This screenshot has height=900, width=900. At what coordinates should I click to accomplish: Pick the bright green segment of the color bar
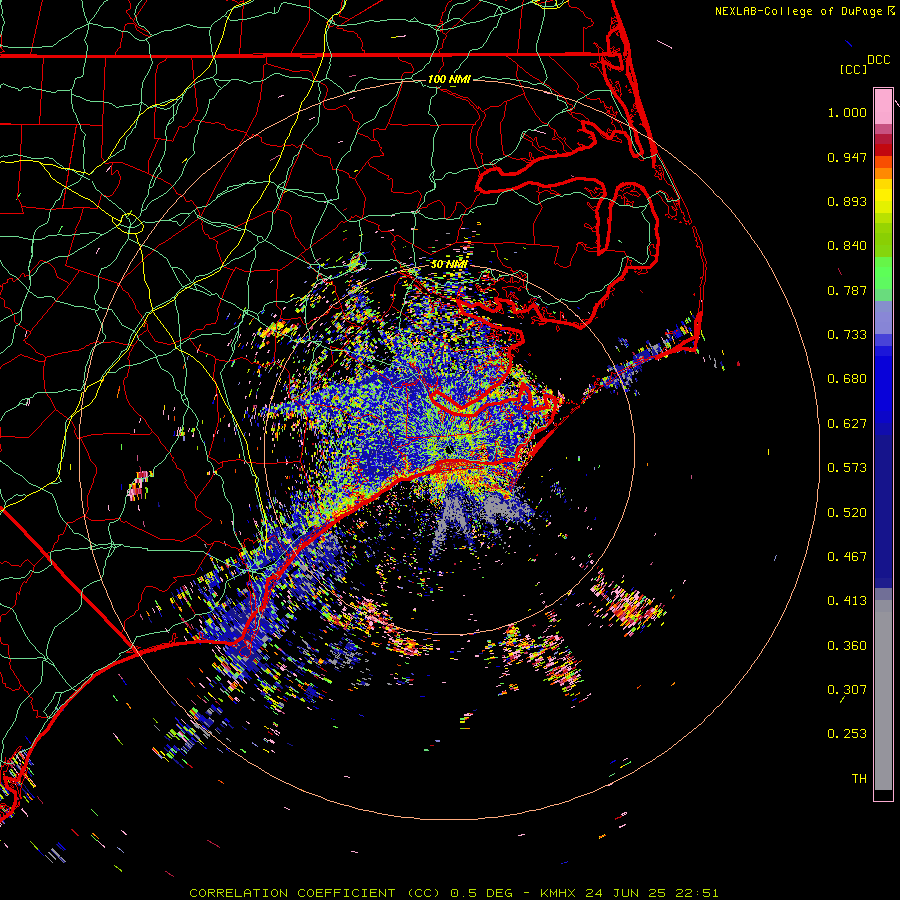(883, 273)
